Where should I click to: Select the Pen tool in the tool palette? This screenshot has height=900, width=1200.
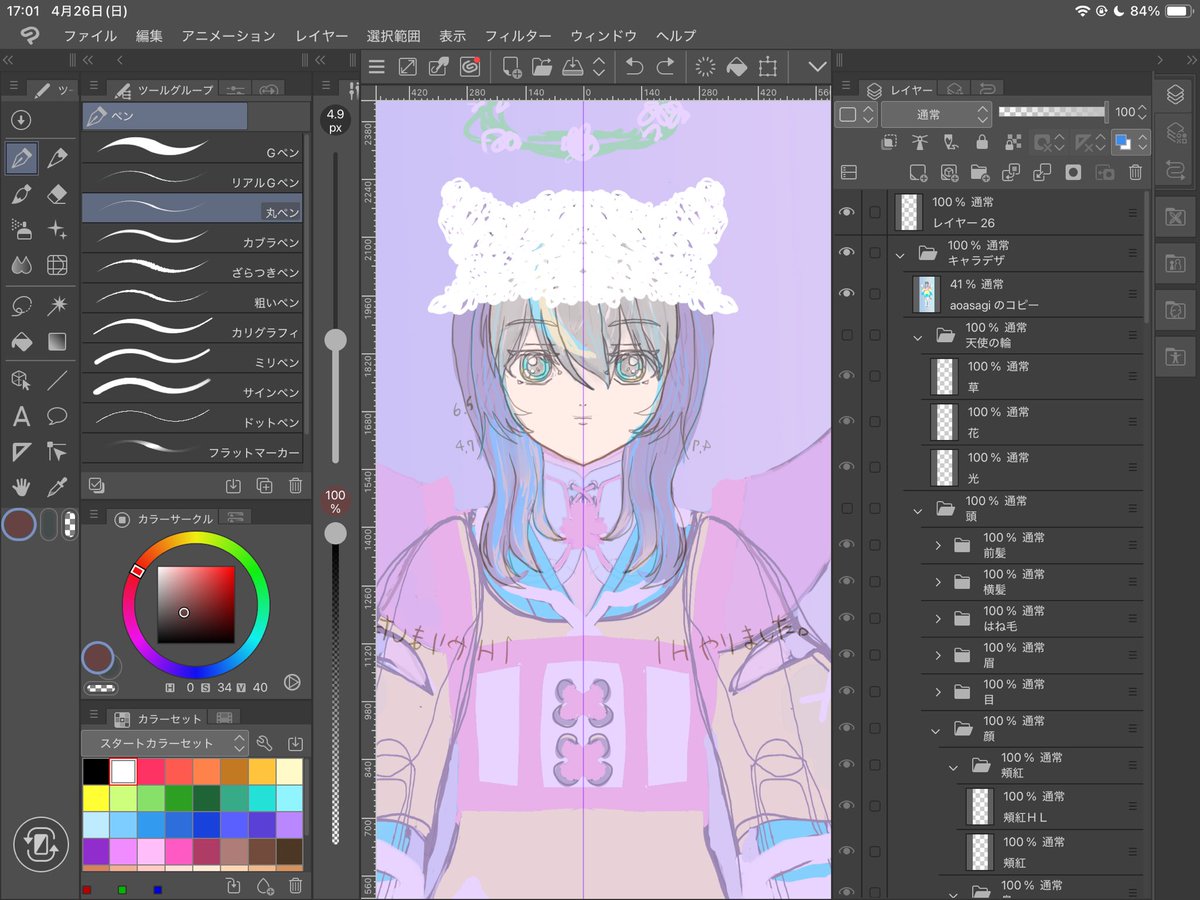pos(21,157)
